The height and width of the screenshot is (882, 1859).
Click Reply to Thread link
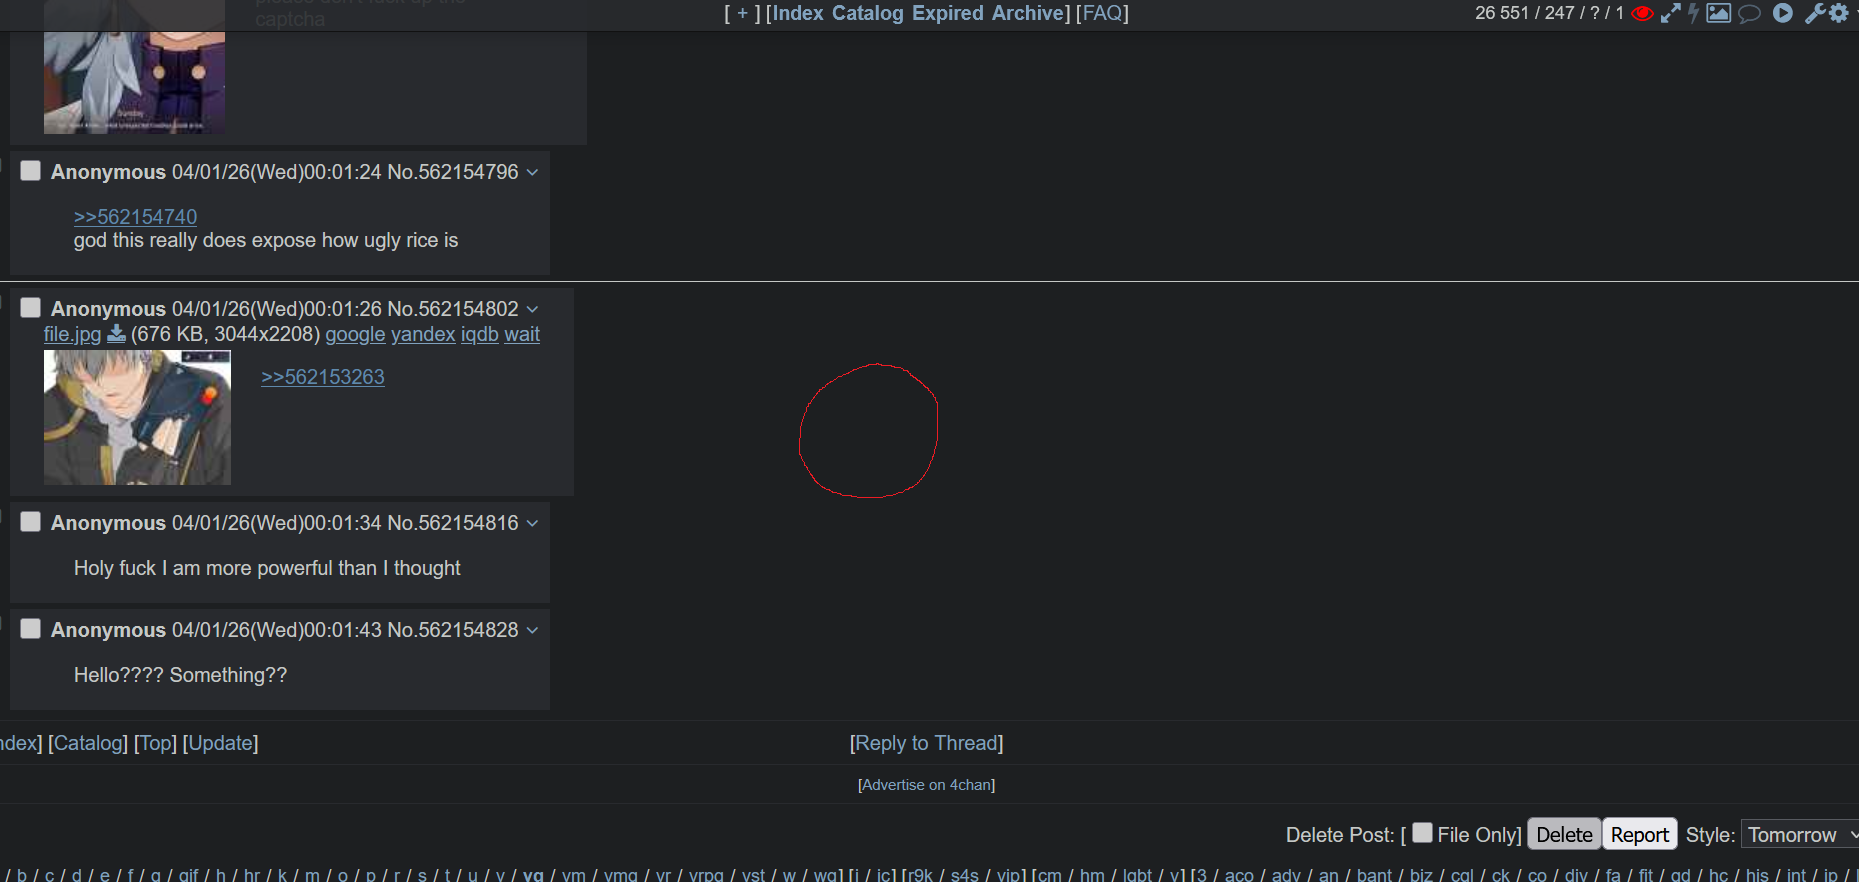point(927,743)
